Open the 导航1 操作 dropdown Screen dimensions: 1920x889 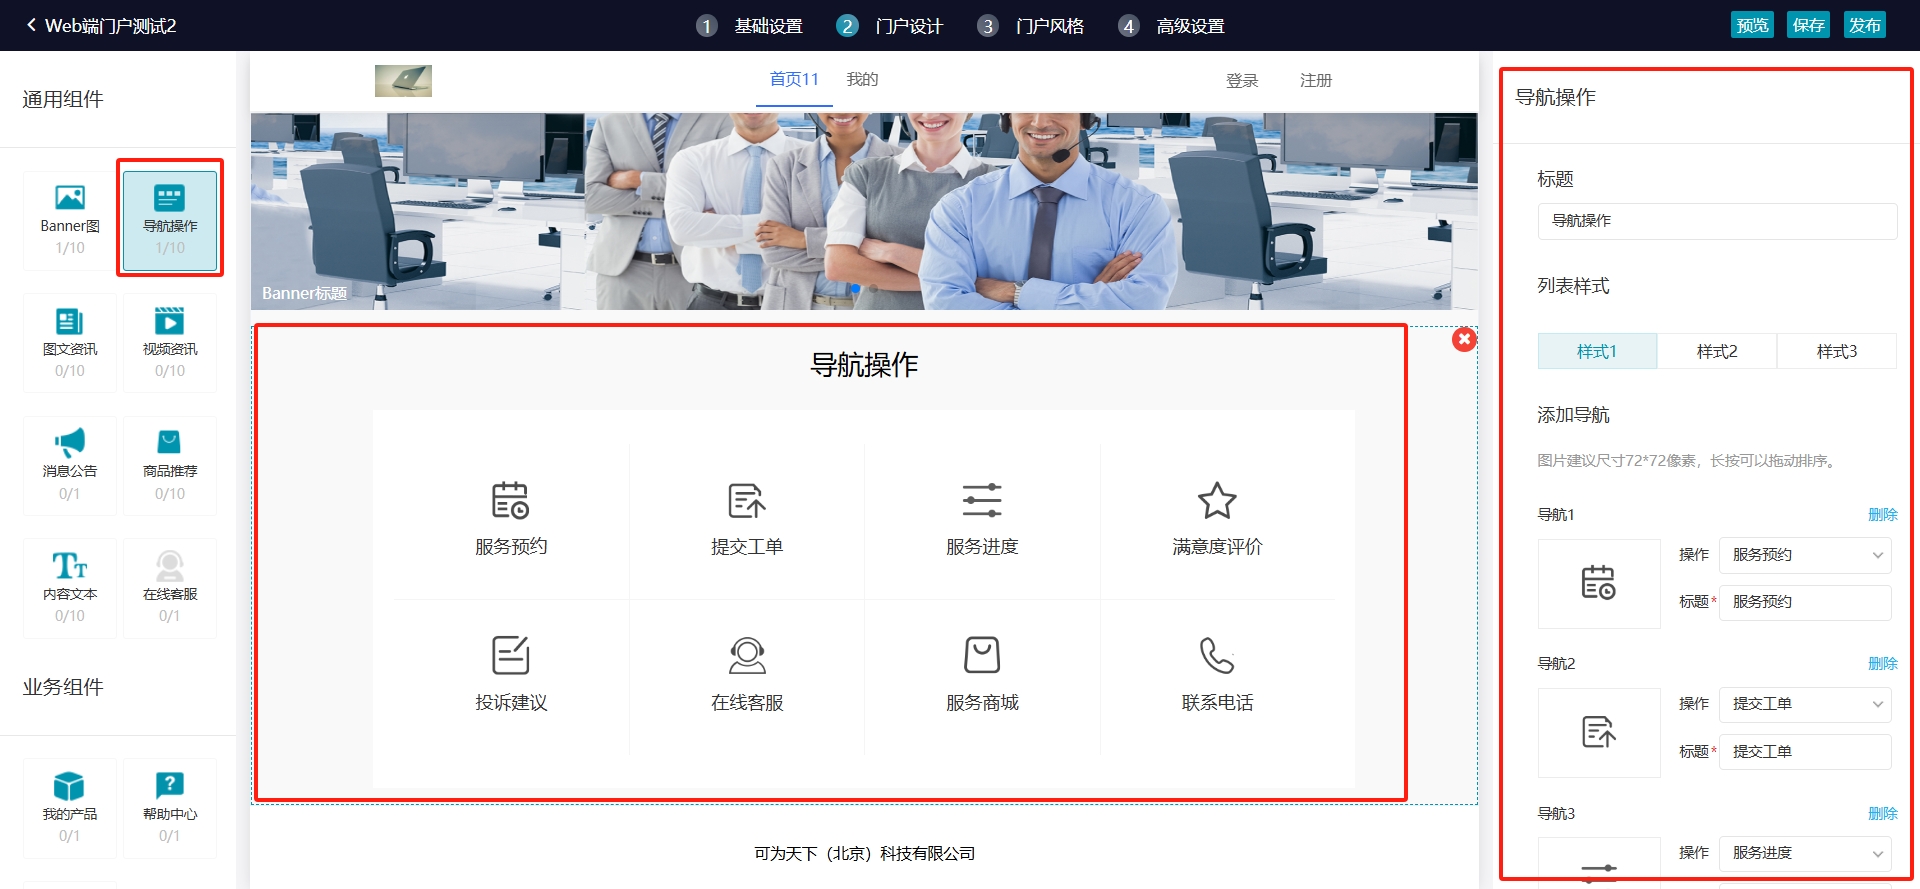click(x=1805, y=555)
